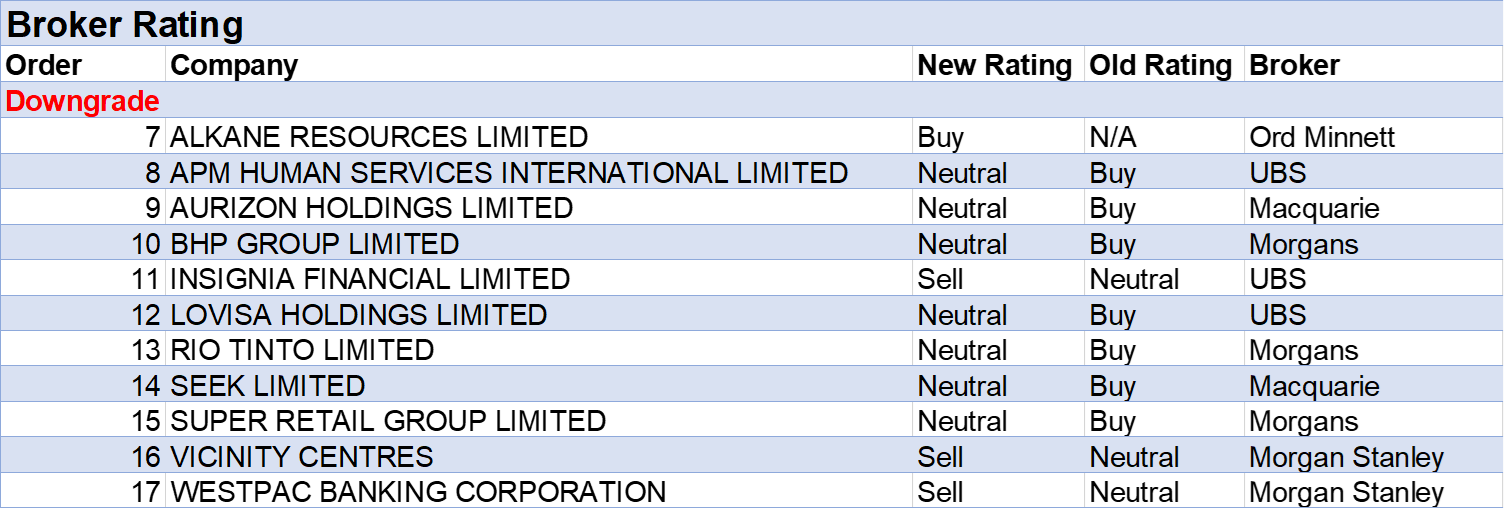
Task: Click row number 12 cell
Action: click(x=146, y=315)
